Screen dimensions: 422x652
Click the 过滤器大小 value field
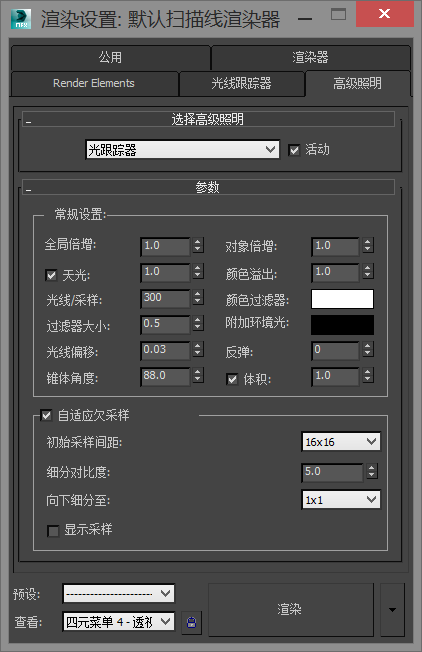(165, 324)
